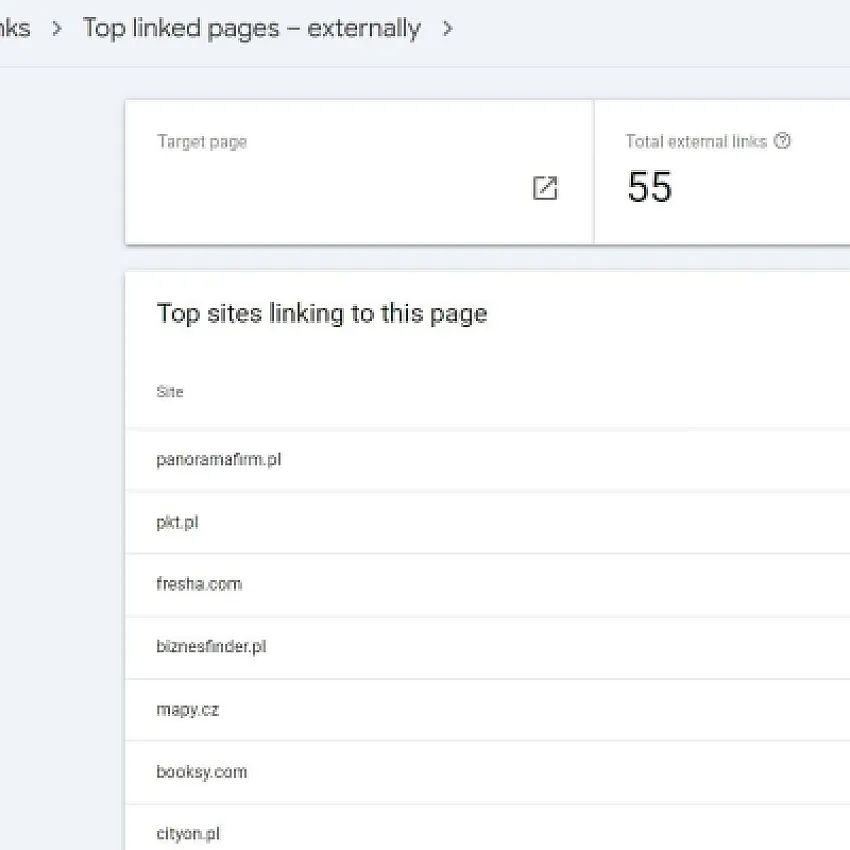Click Top sites linking to this page heading
The width and height of the screenshot is (850, 850).
(x=322, y=314)
